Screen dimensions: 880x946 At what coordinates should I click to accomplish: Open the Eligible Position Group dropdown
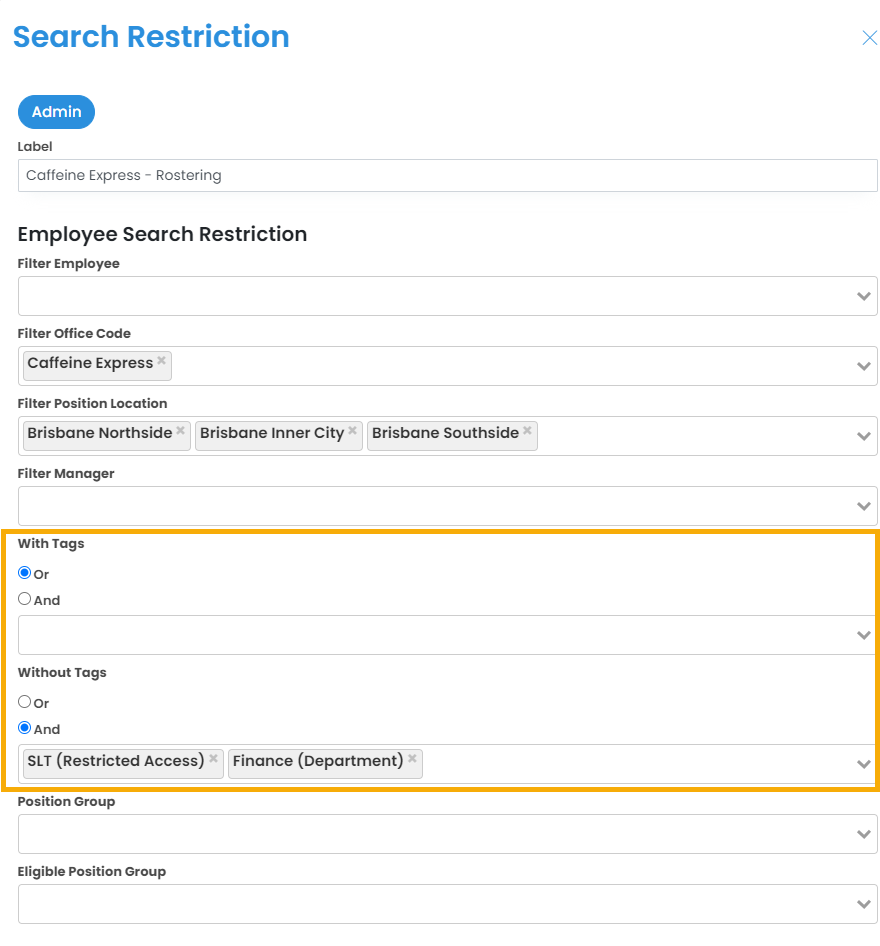863,904
